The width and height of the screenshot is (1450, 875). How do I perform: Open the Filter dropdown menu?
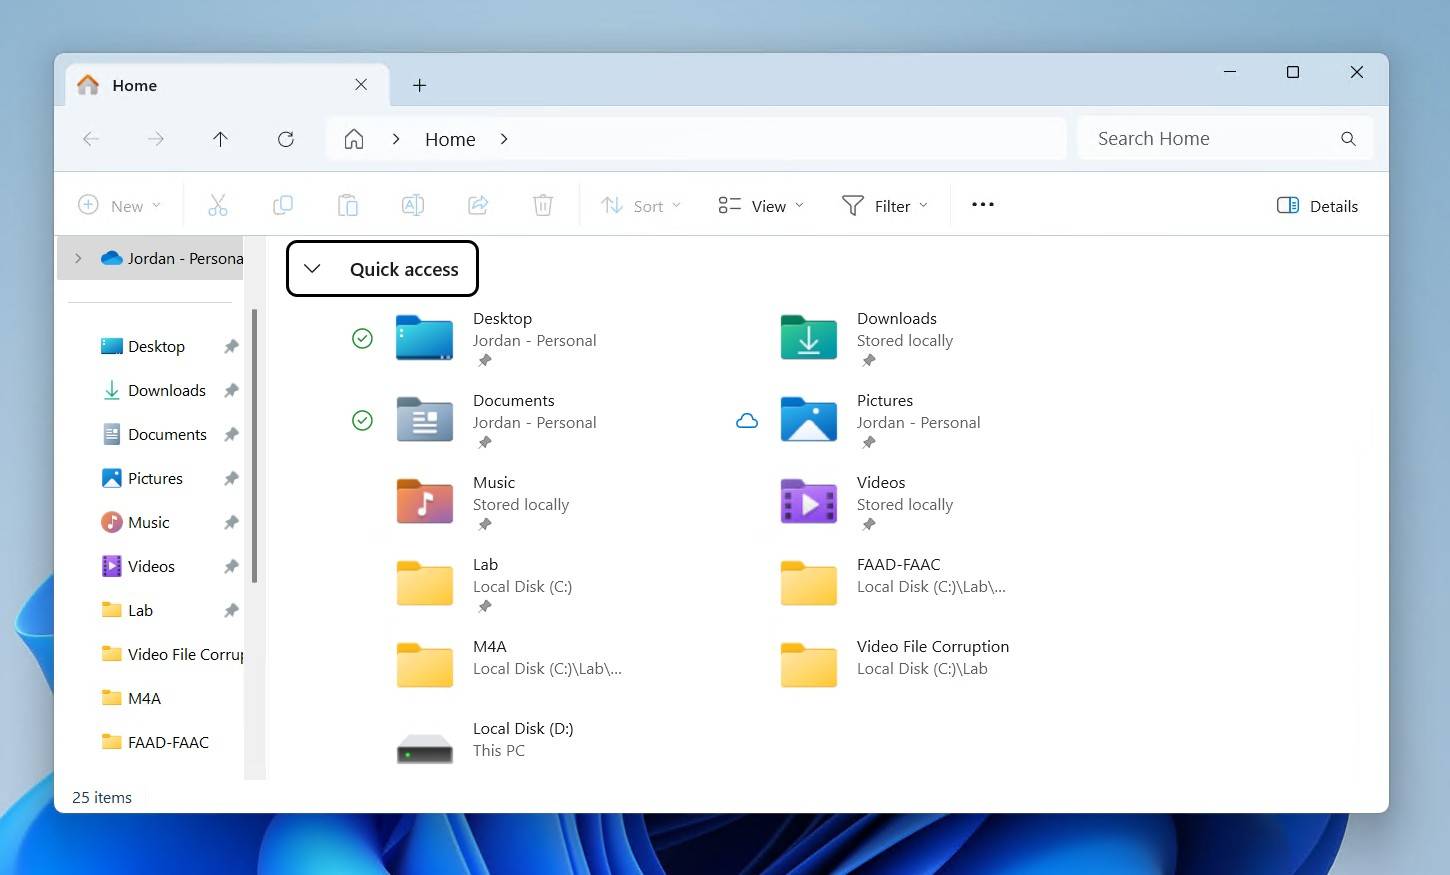(885, 206)
